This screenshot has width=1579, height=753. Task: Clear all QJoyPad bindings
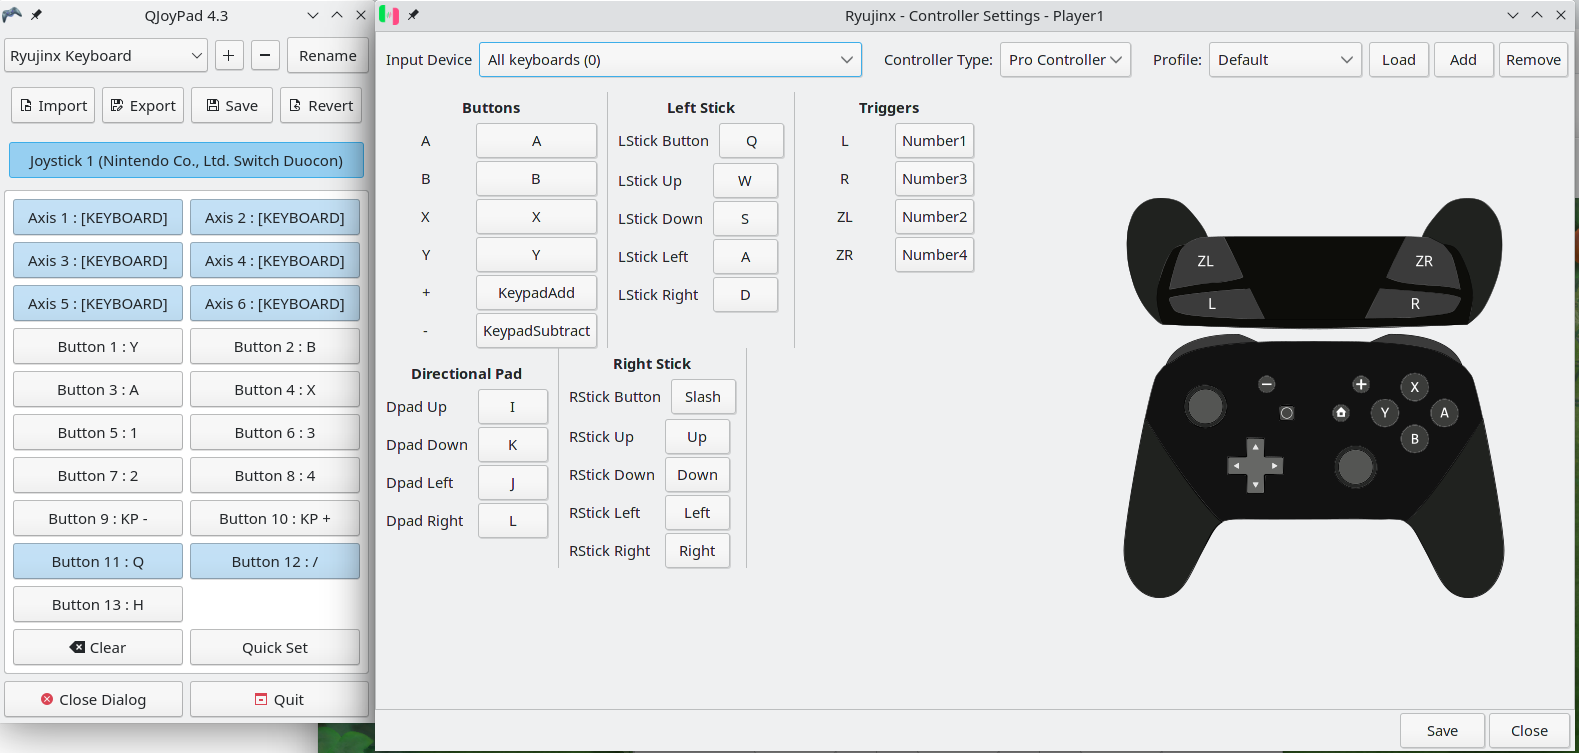[x=98, y=648]
